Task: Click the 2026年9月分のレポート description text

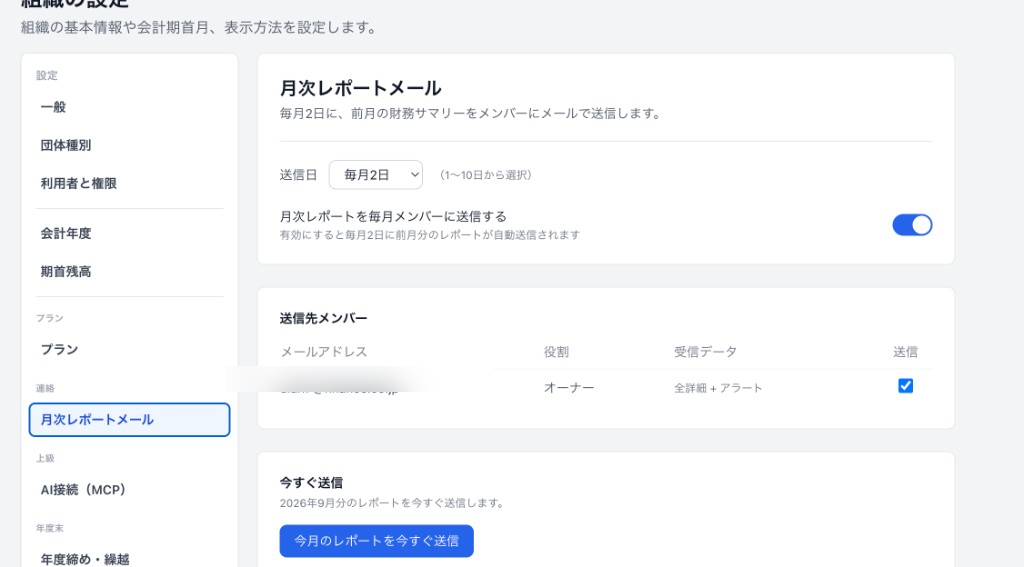Action: (392, 503)
